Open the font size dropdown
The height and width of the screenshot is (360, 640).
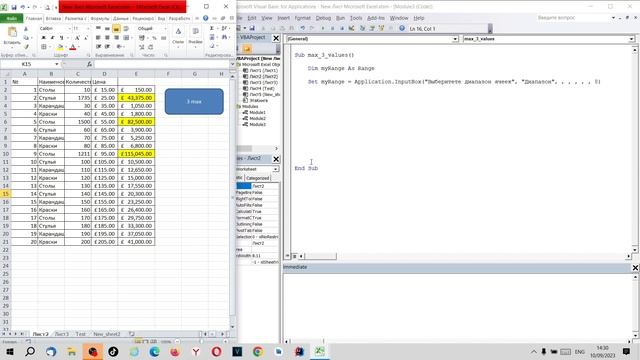[x=87, y=29]
